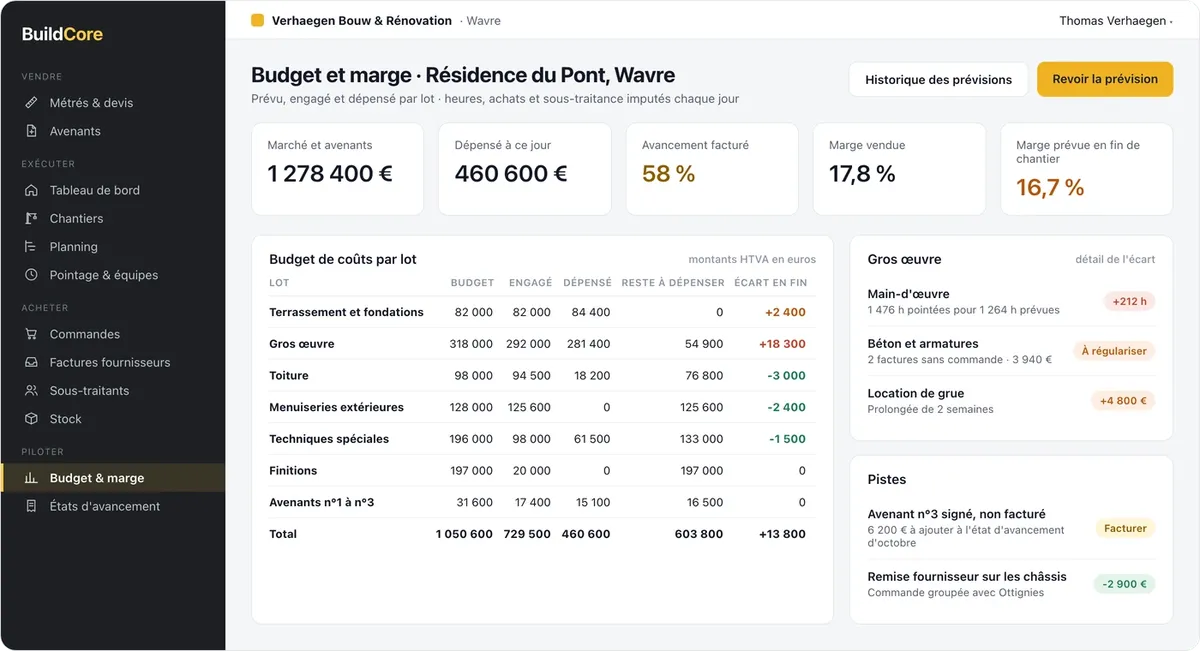Screen dimensions: 1200x651
Task: Click the Commandes cart icon
Action: tap(31, 334)
